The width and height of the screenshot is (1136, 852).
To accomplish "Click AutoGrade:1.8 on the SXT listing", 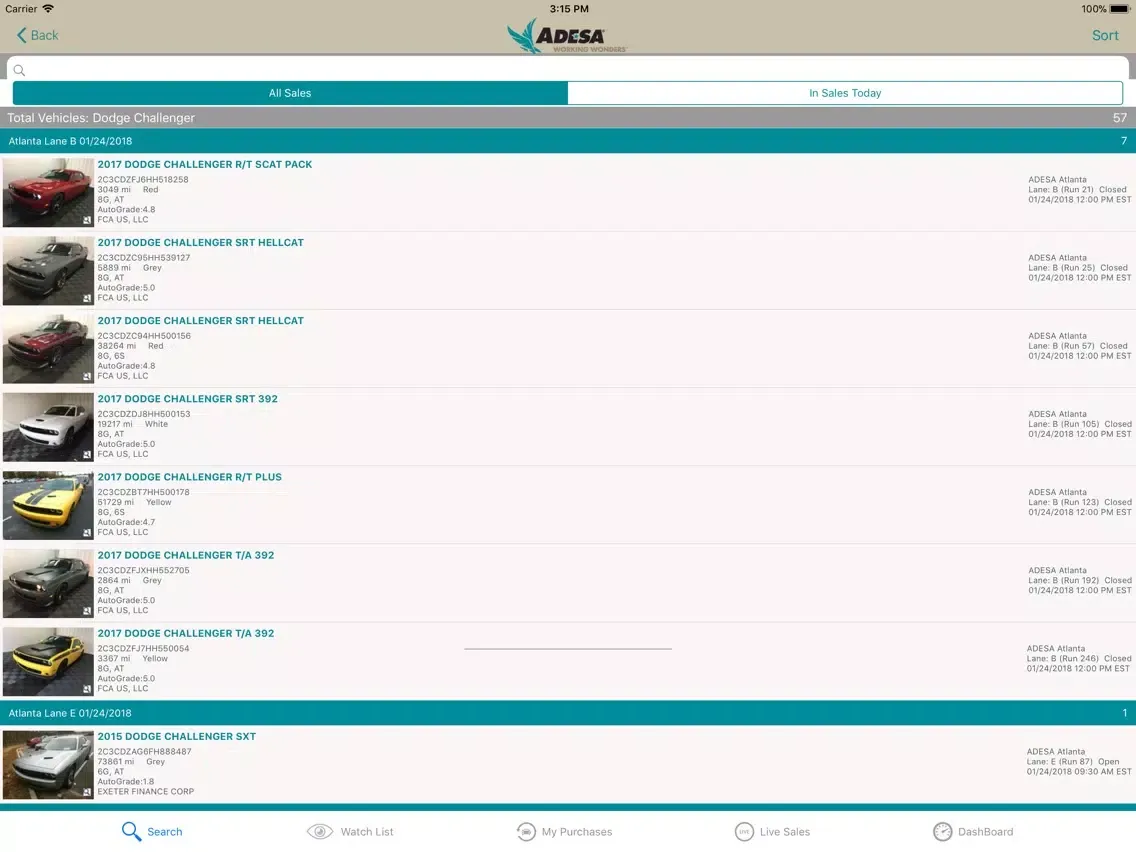I will coord(126,782).
